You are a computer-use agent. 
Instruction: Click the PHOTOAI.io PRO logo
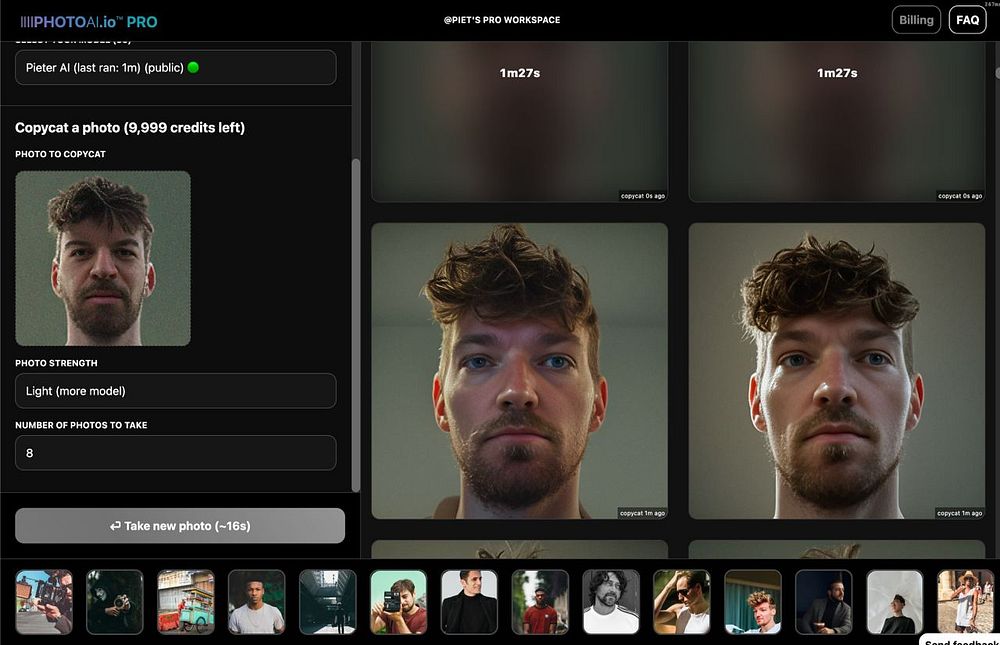[89, 22]
